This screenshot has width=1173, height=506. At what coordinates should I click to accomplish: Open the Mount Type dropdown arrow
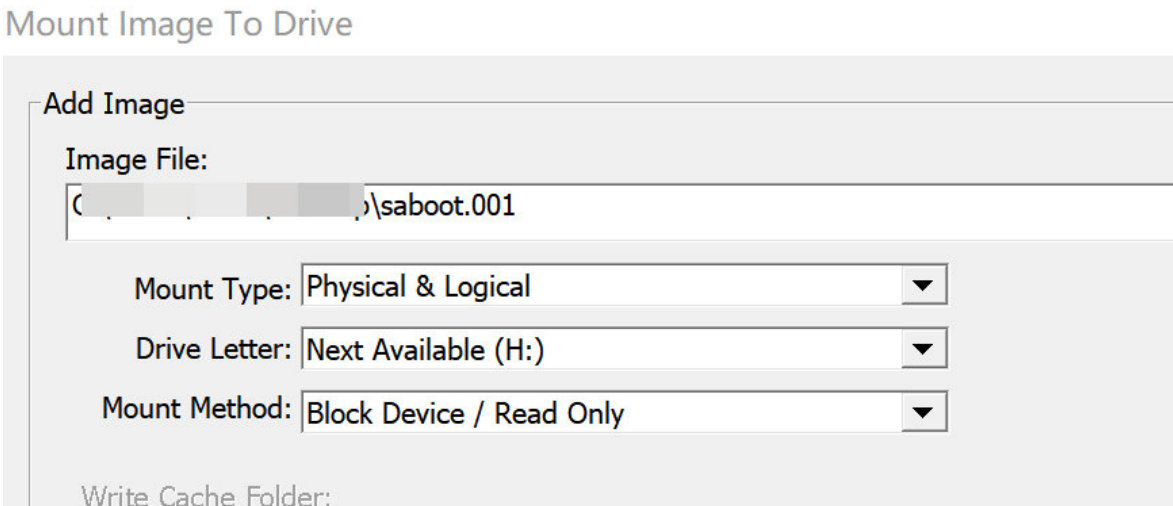(x=925, y=286)
